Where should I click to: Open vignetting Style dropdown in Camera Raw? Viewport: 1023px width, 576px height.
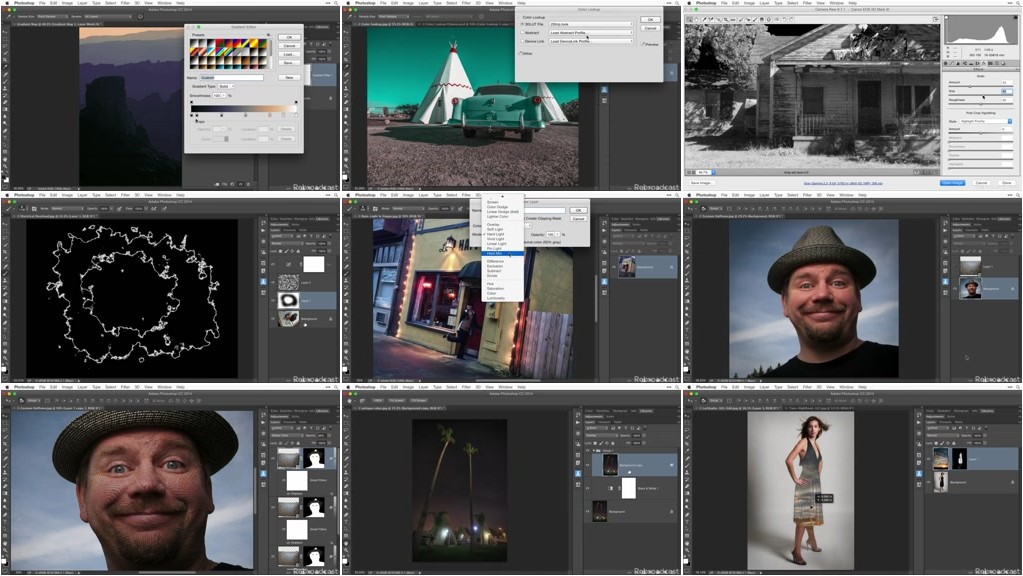986,121
